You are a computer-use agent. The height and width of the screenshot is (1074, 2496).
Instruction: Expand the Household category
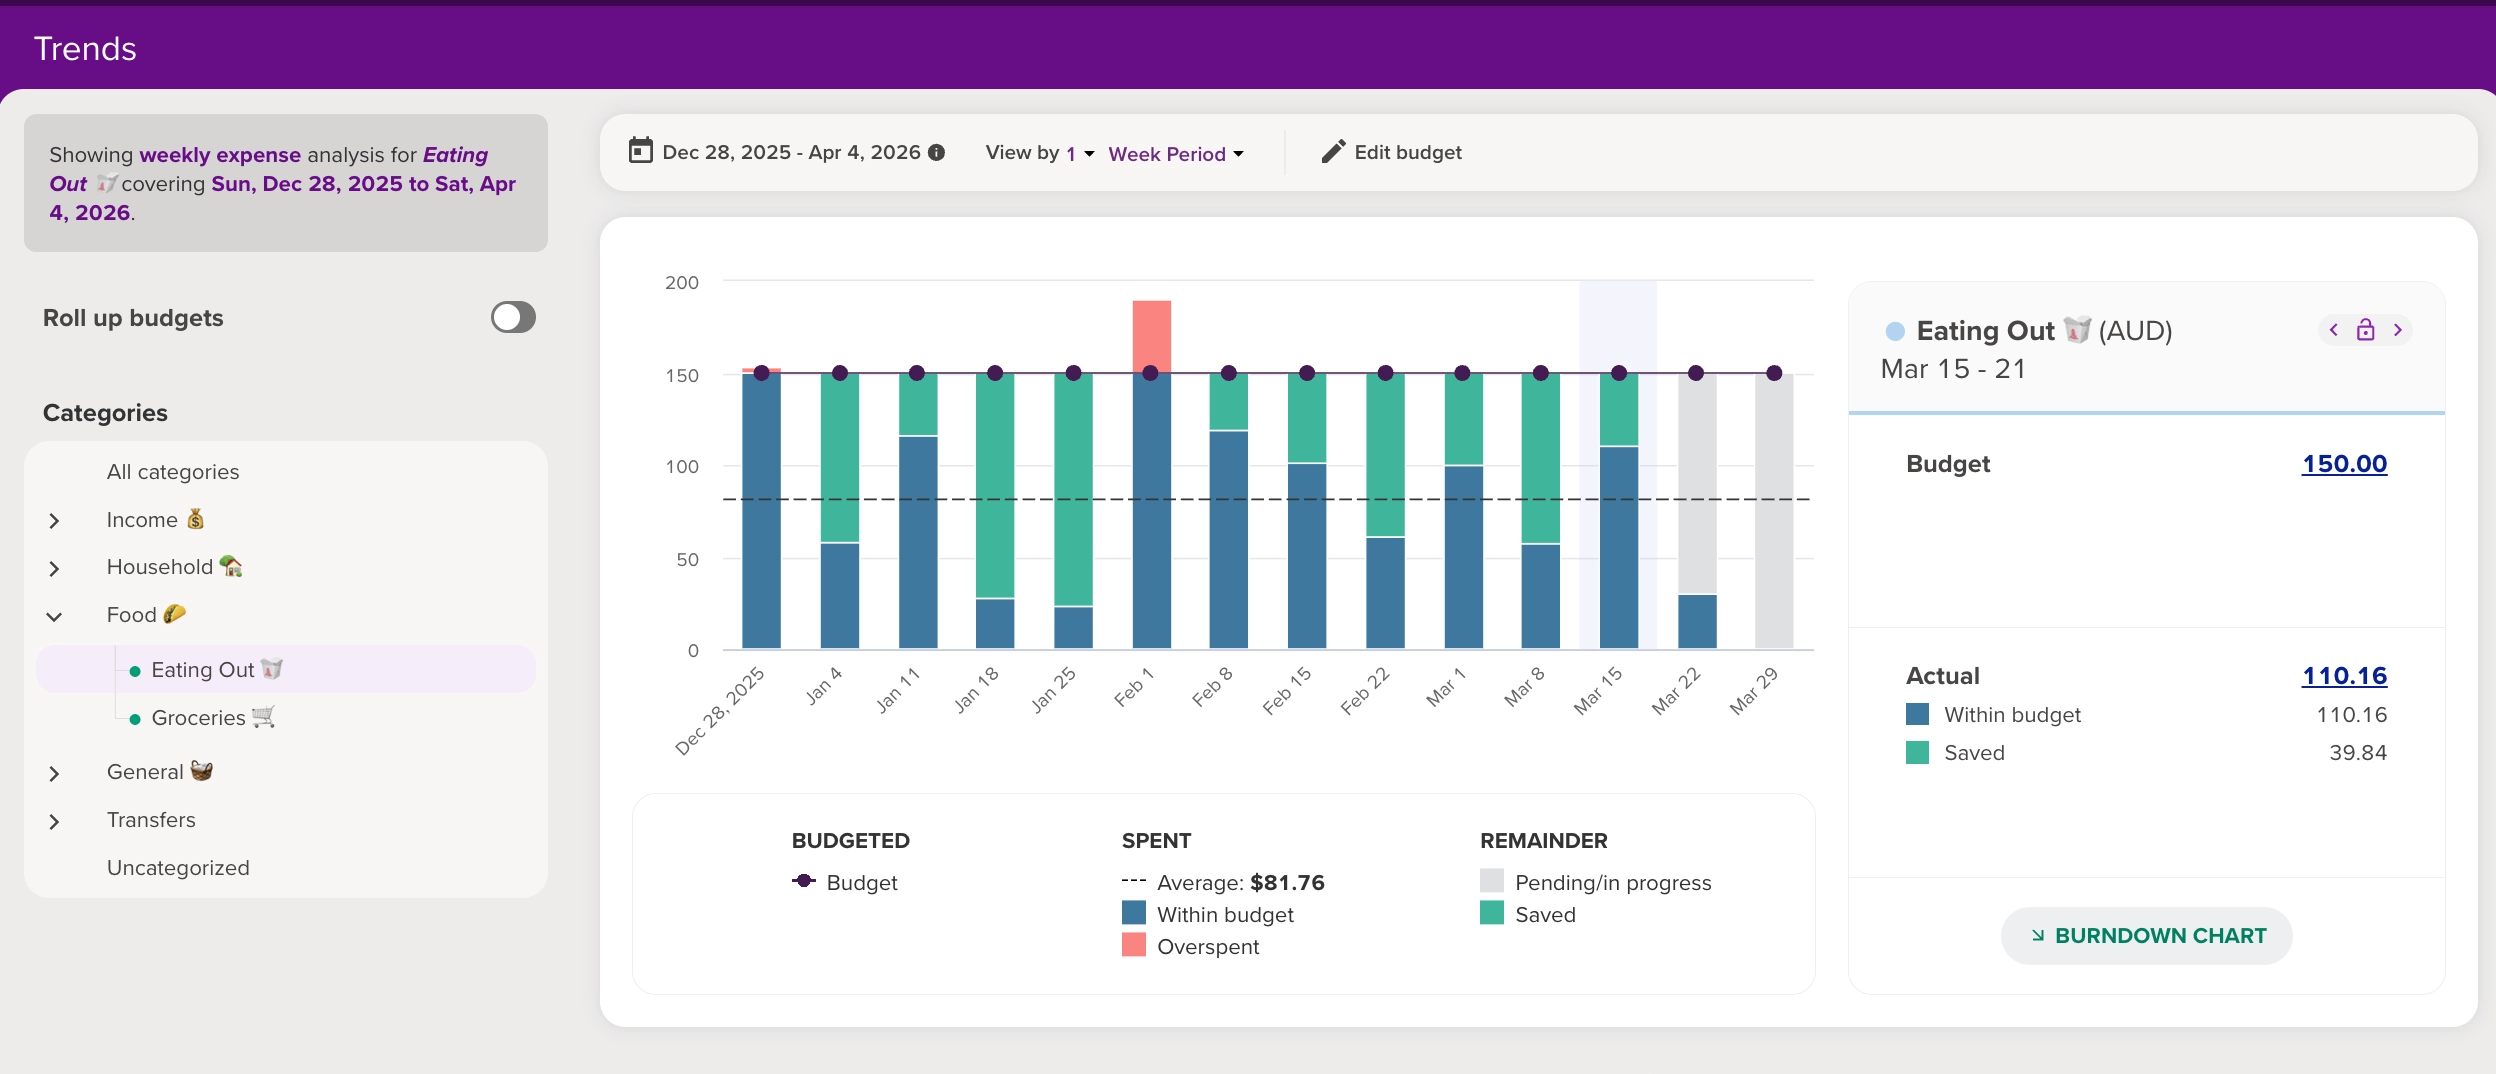pyautogui.click(x=54, y=569)
